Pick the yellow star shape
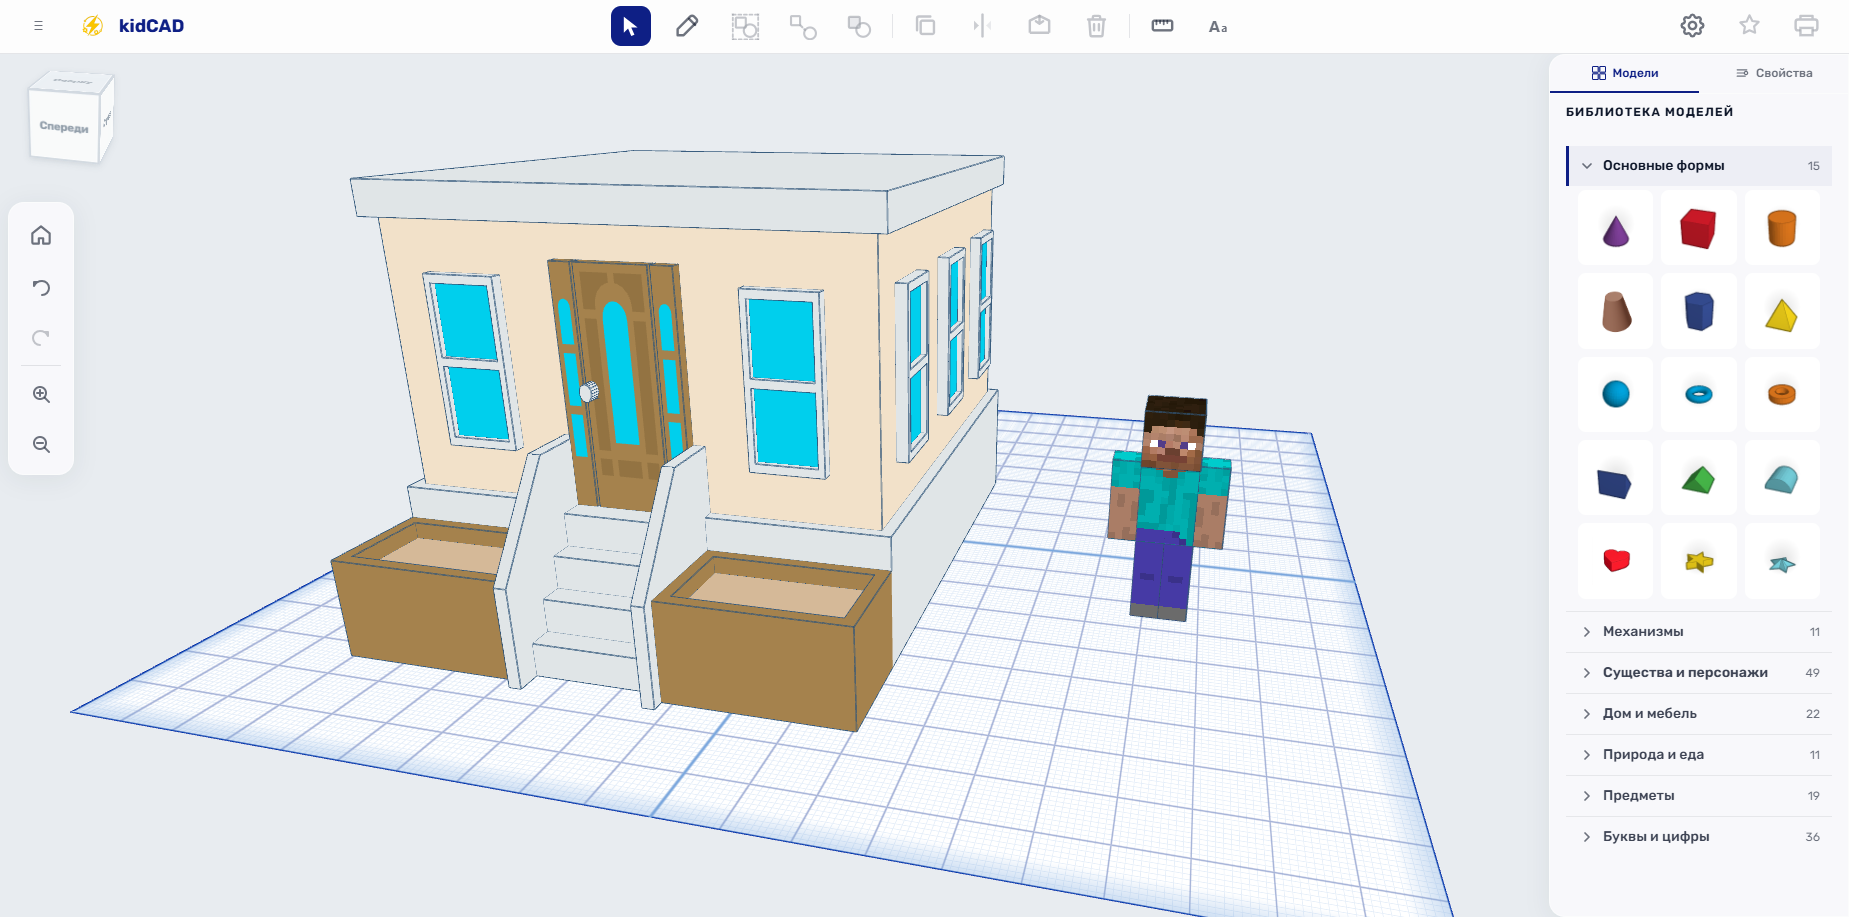1849x917 pixels. (1699, 562)
